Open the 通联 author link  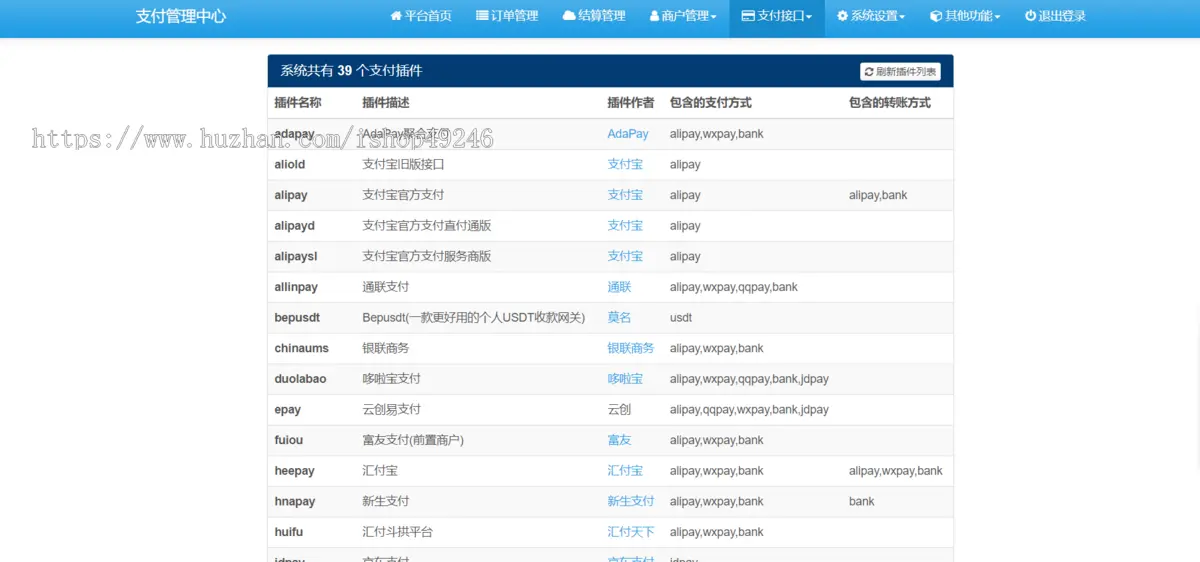pos(619,287)
